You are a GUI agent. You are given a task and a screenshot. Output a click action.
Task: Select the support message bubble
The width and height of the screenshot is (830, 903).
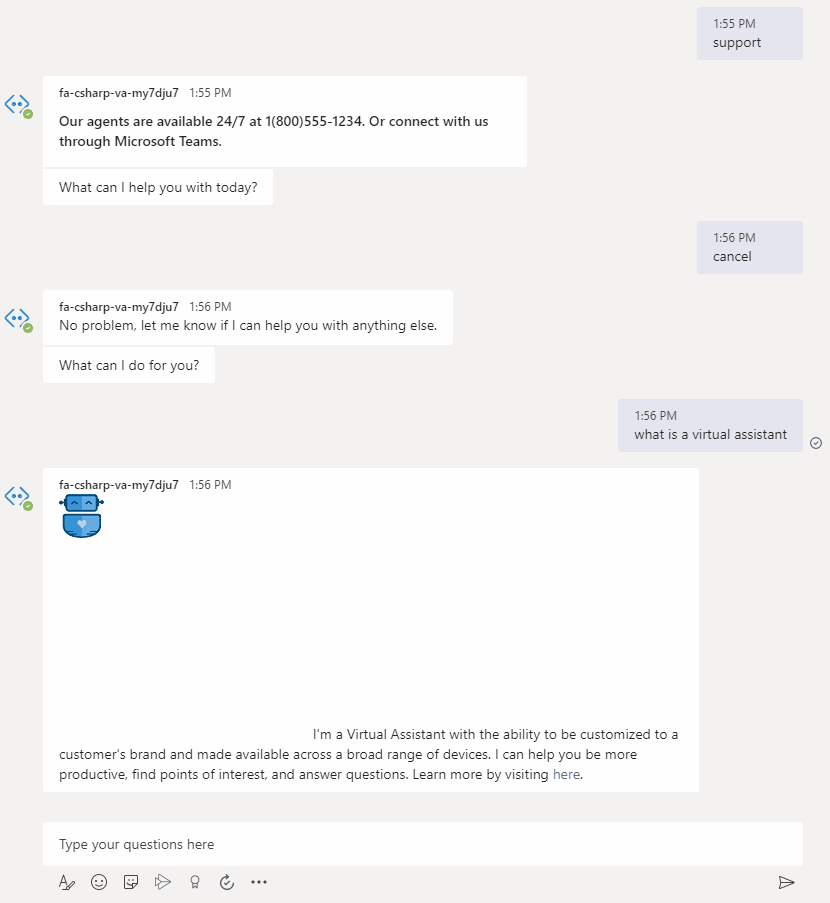coord(750,33)
